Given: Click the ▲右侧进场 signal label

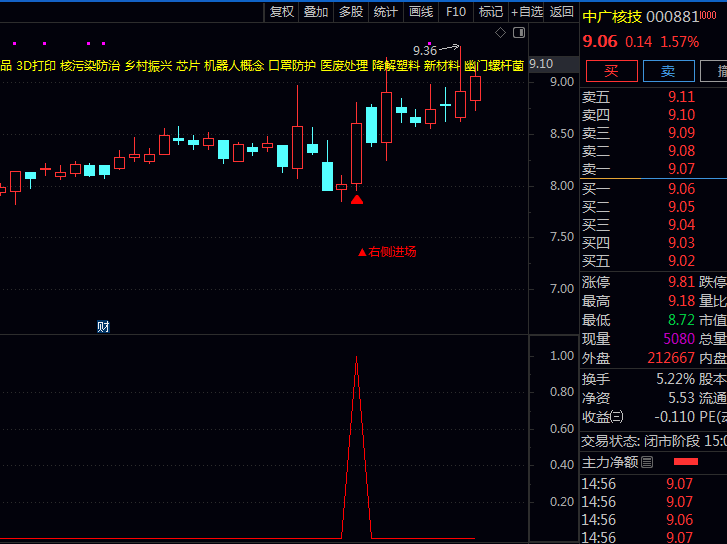Looking at the screenshot, I should (388, 252).
